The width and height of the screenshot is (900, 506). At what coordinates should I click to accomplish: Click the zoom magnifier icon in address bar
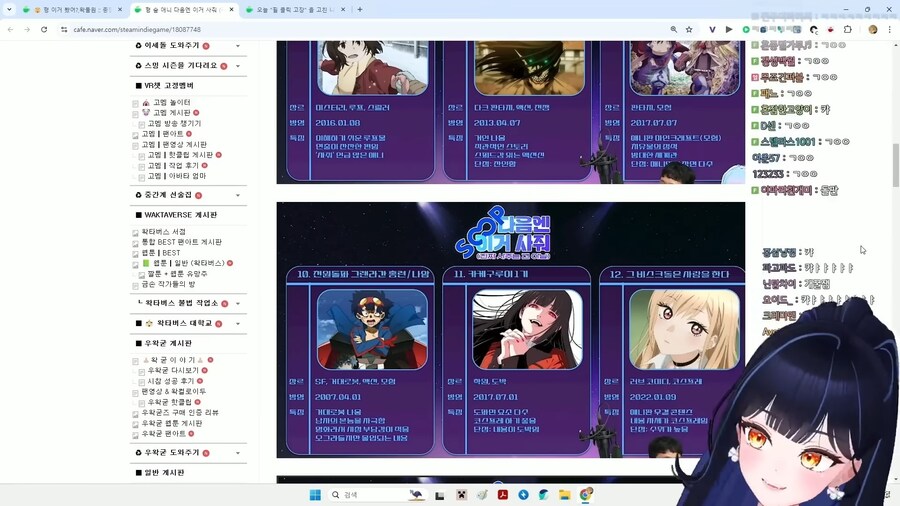pyautogui.click(x=673, y=29)
